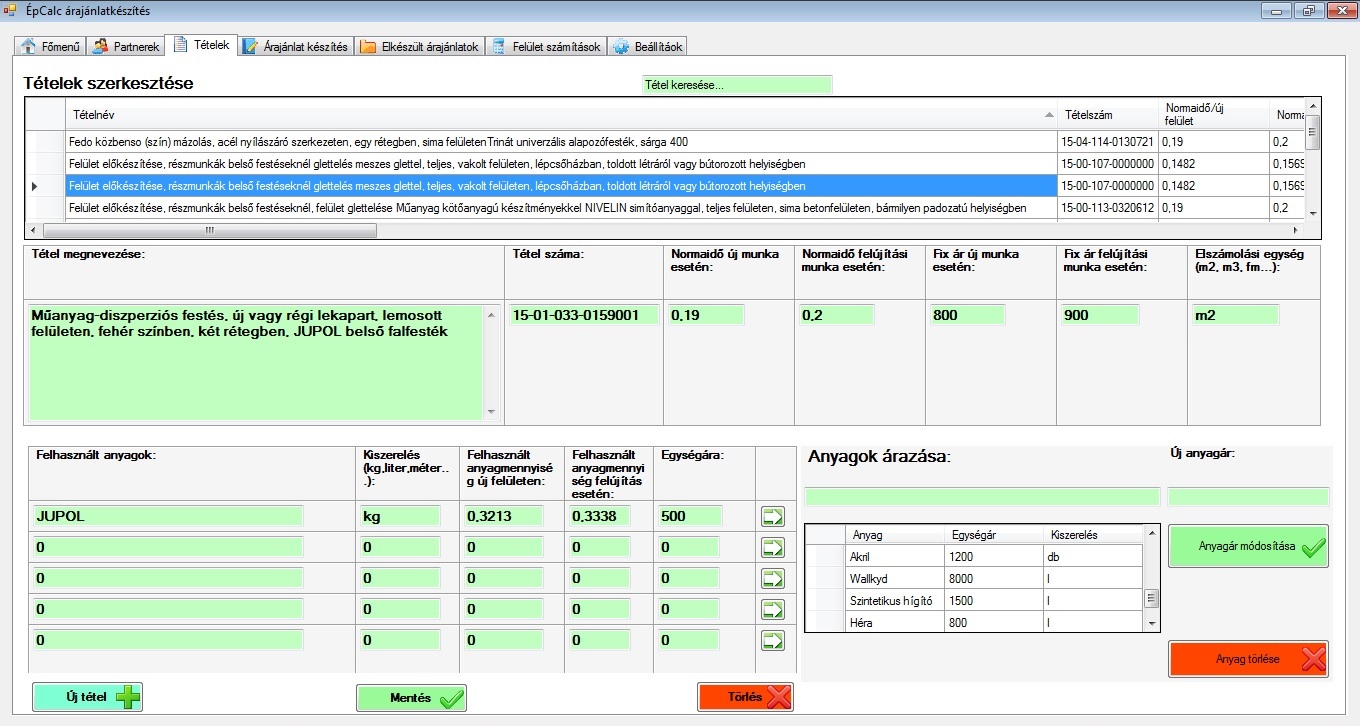Open the Beállítások tab
The height and width of the screenshot is (726, 1360).
click(x=647, y=47)
